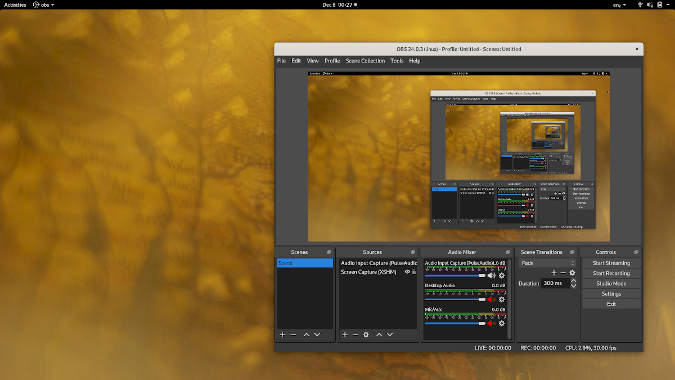This screenshot has height=380, width=675.
Task: Select Audio Input Capture (PulseAudio) source
Action: coord(378,263)
